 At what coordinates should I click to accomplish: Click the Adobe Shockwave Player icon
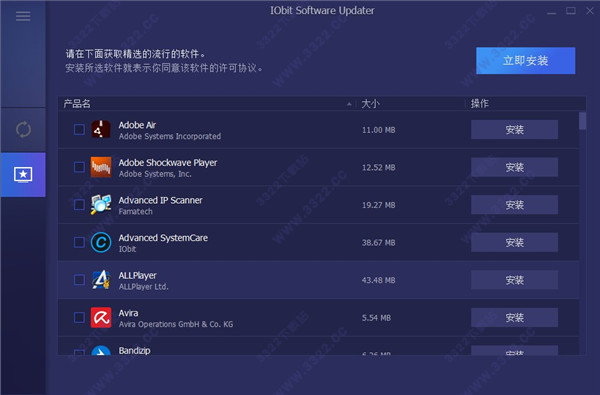pyautogui.click(x=101, y=167)
